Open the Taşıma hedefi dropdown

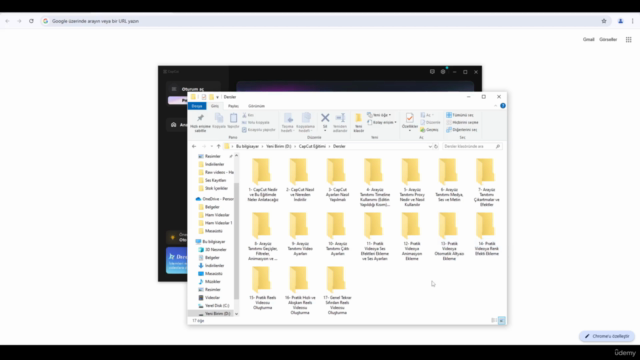coord(288,128)
